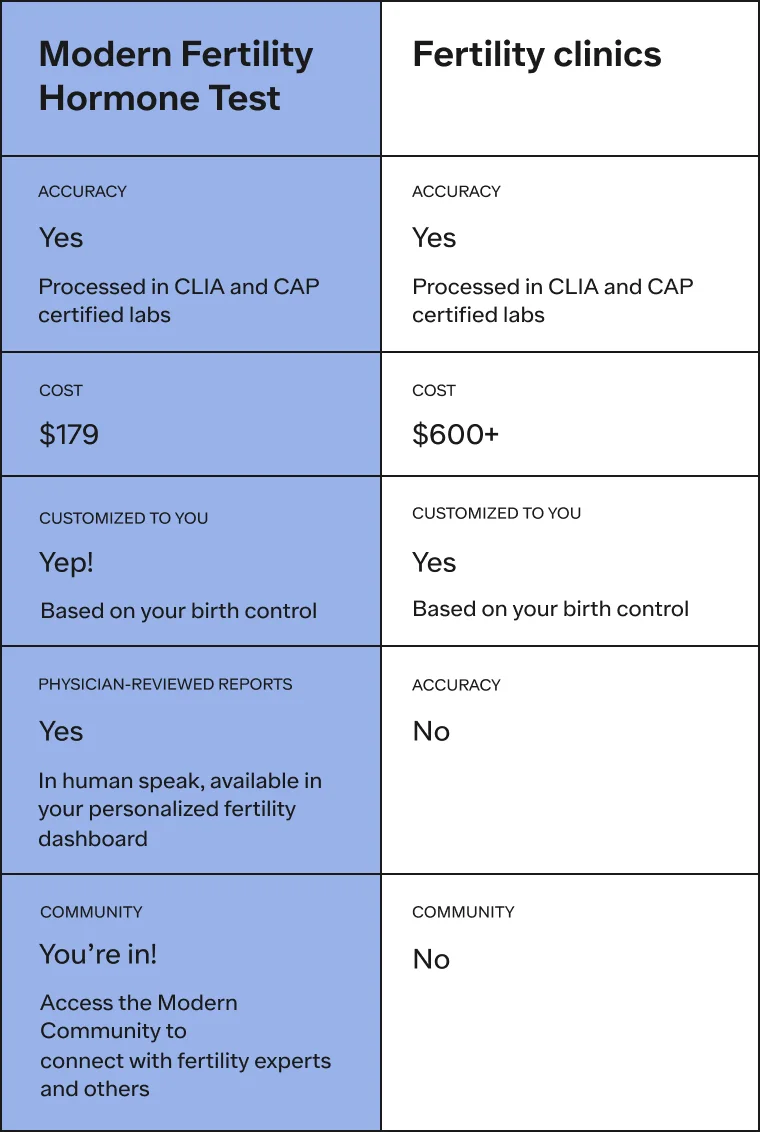Click birth control text under Yep!
This screenshot has height=1132, width=760.
pyautogui.click(x=179, y=610)
